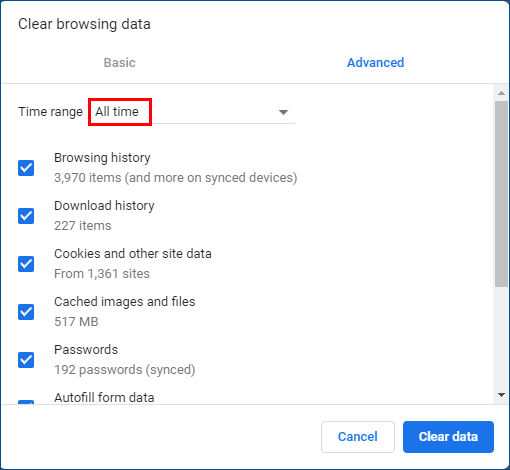
Task: Uncheck Cached images and files checkbox
Action: [x=26, y=312]
